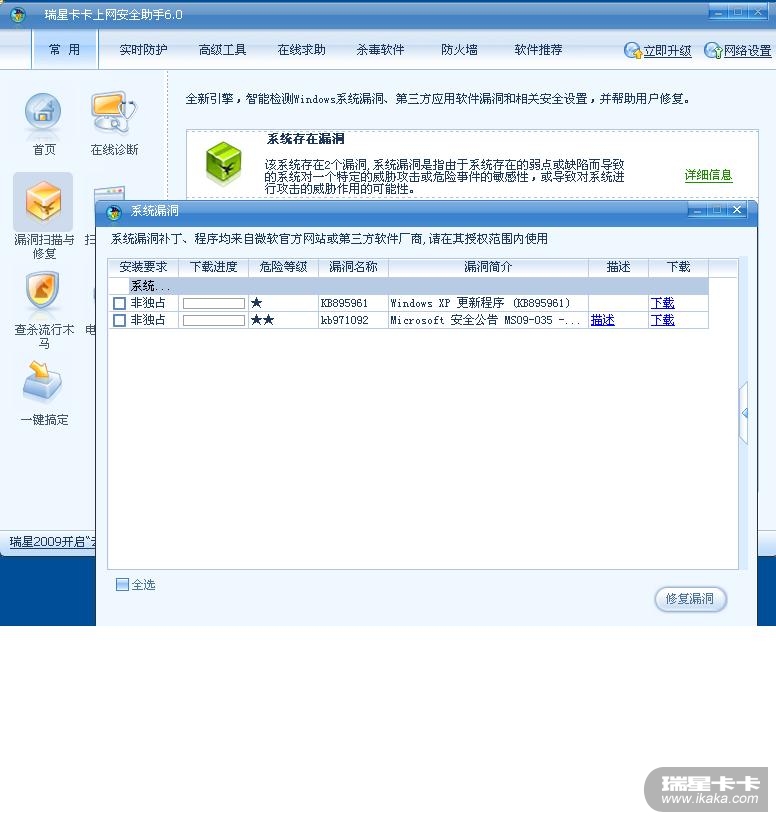
Task: Click the Rising logo in main title bar
Action: tap(17, 14)
